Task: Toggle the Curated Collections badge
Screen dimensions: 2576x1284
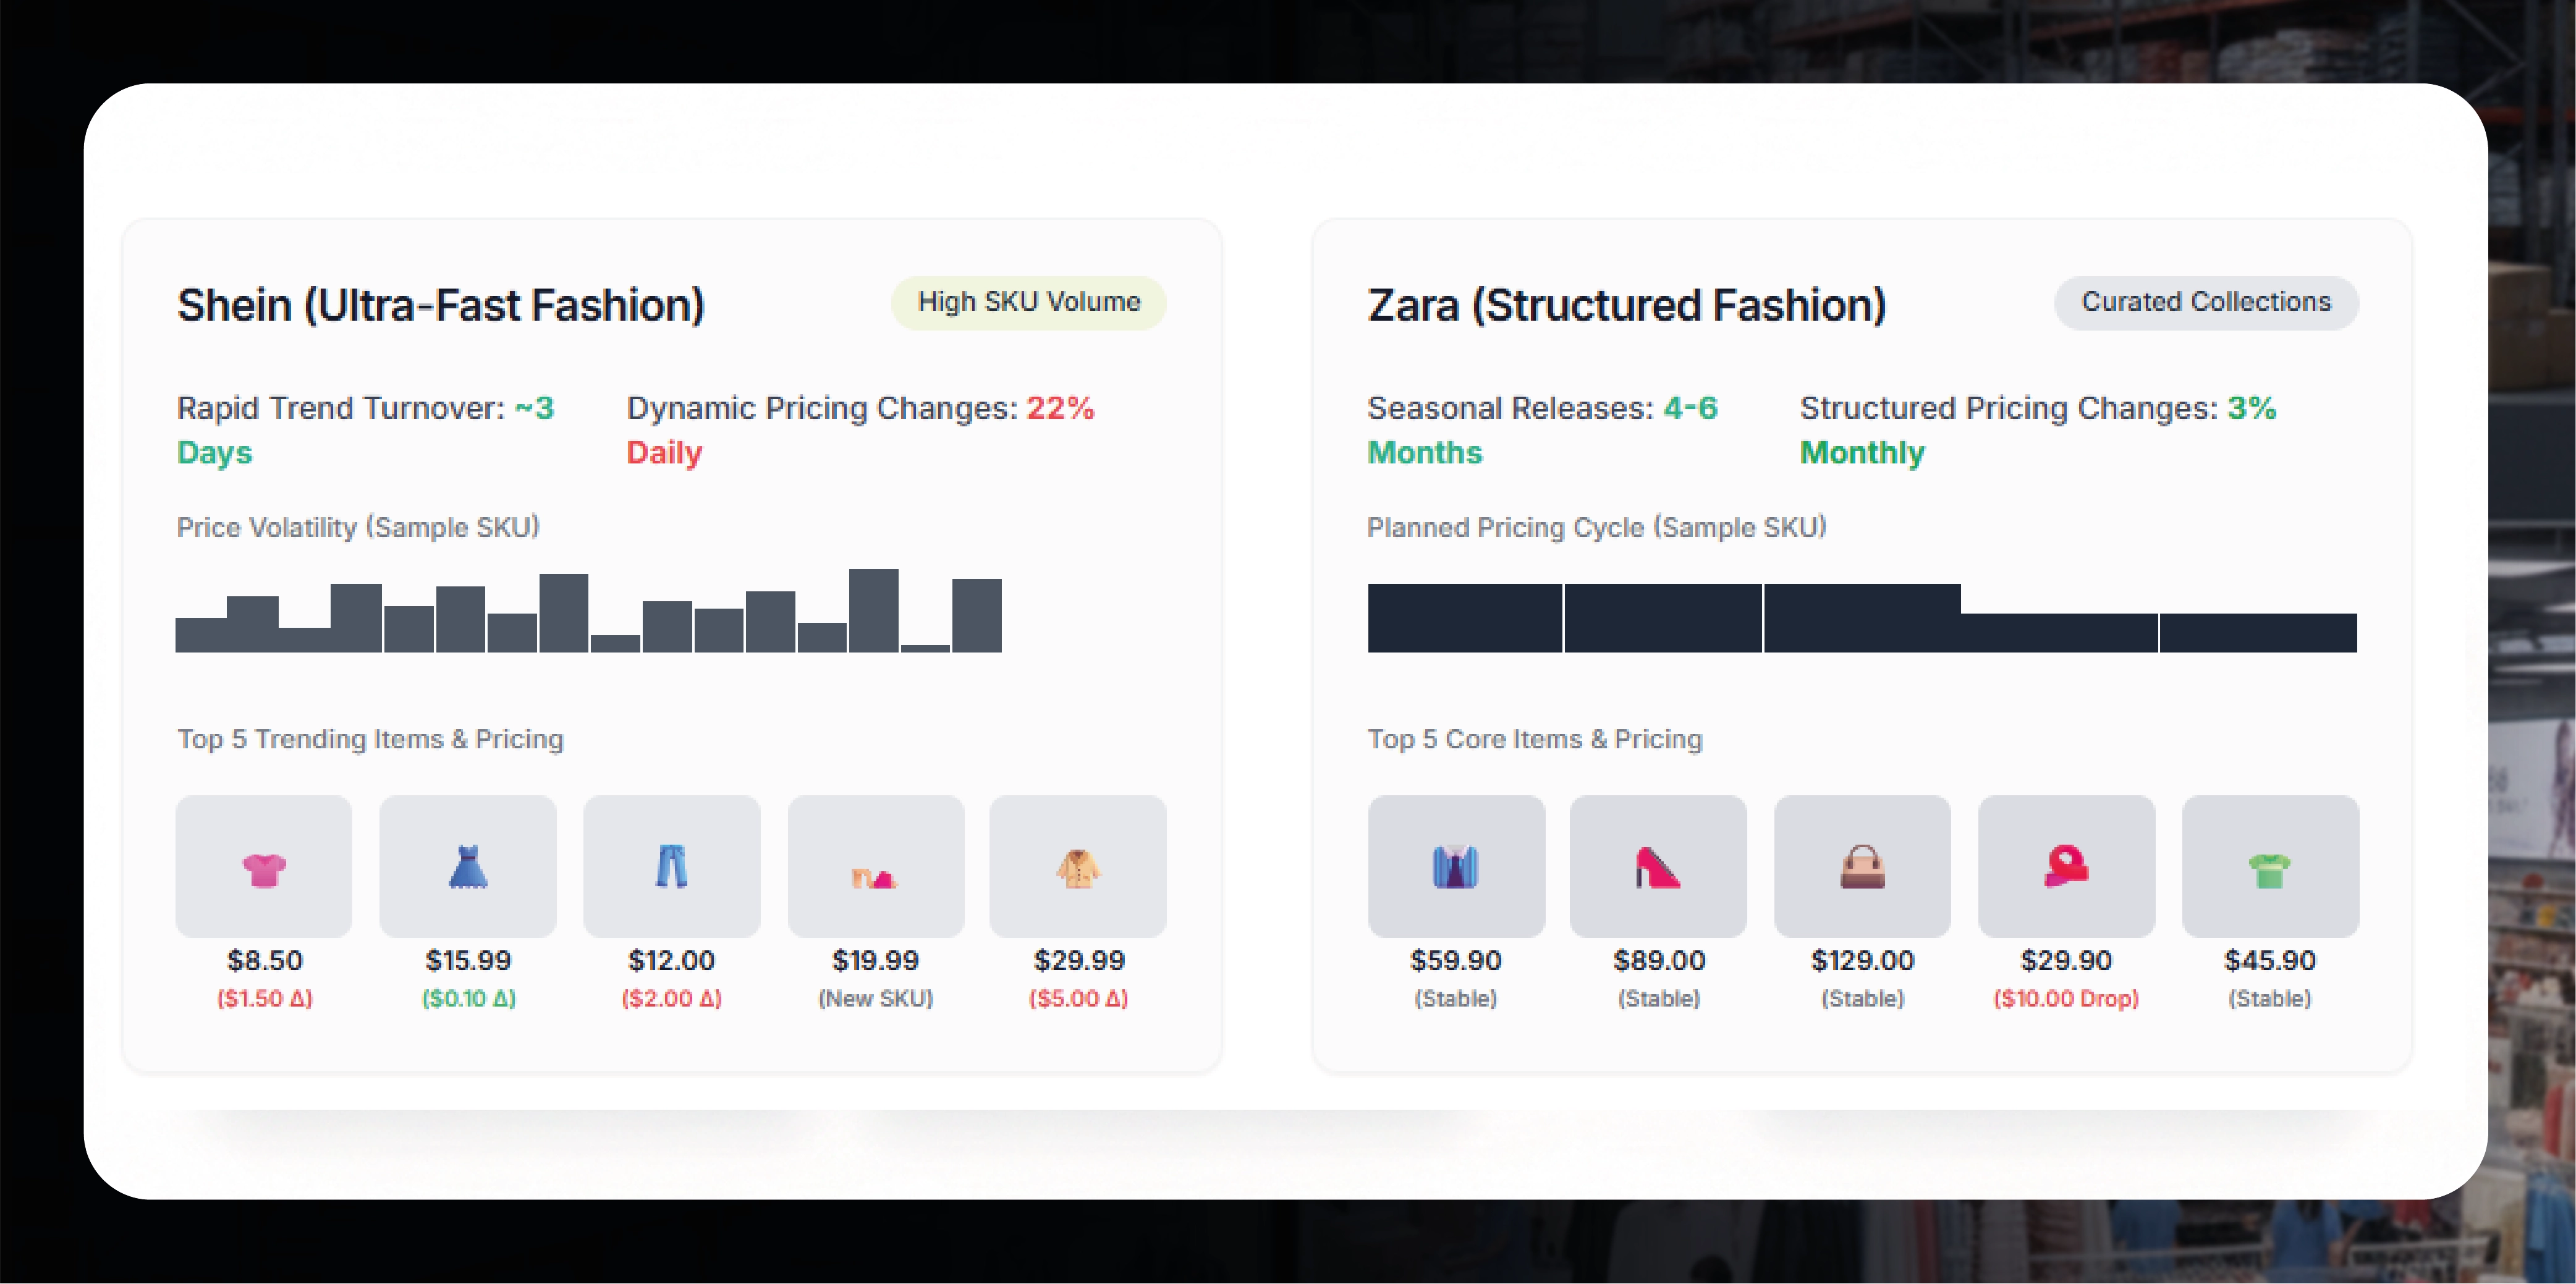Action: tap(2206, 302)
